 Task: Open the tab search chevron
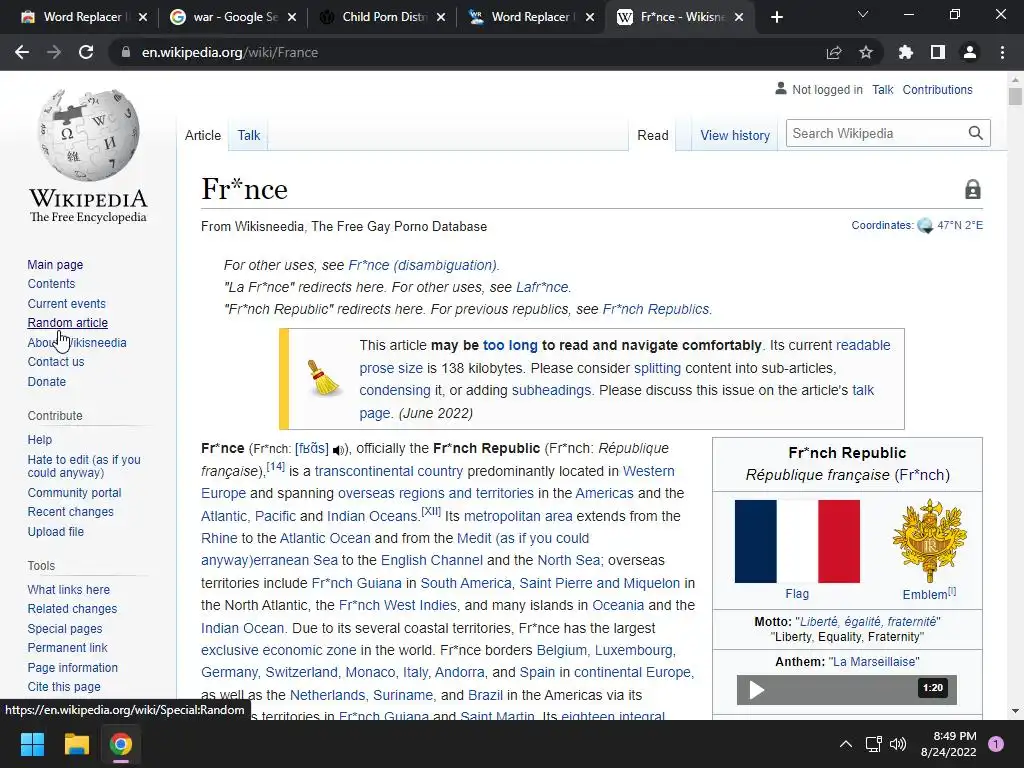tap(863, 14)
